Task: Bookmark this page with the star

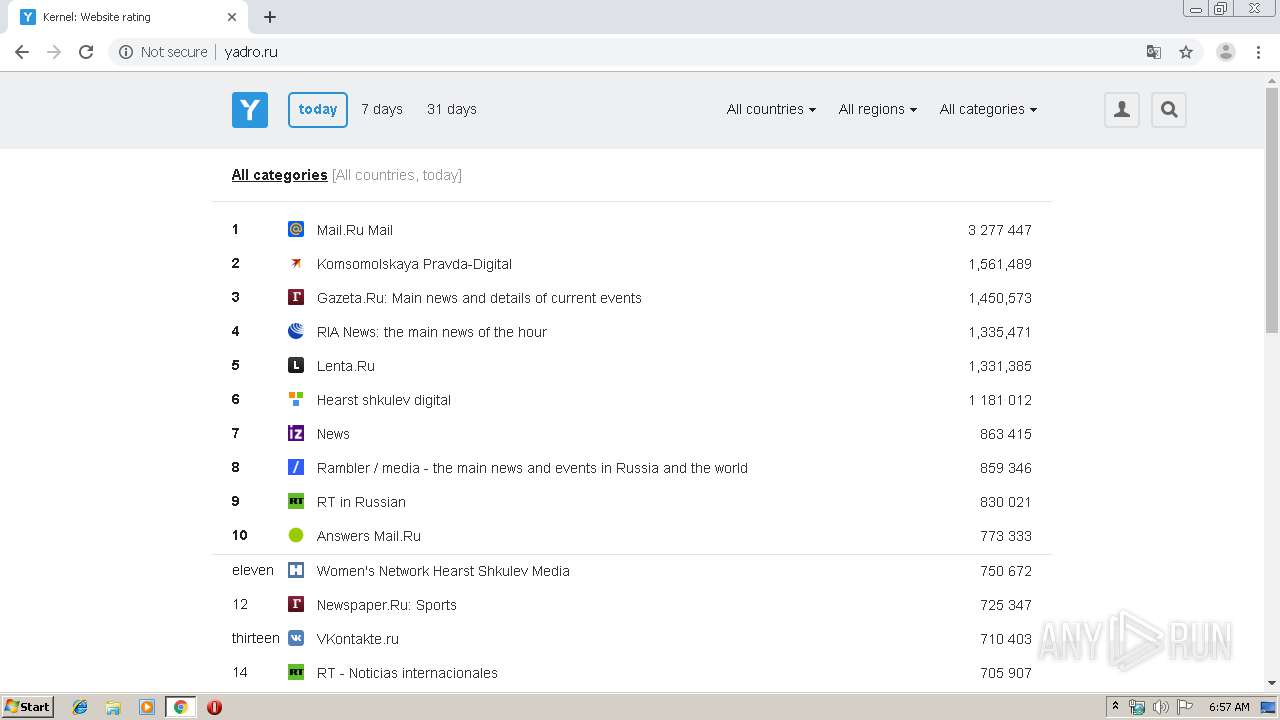Action: [1186, 52]
